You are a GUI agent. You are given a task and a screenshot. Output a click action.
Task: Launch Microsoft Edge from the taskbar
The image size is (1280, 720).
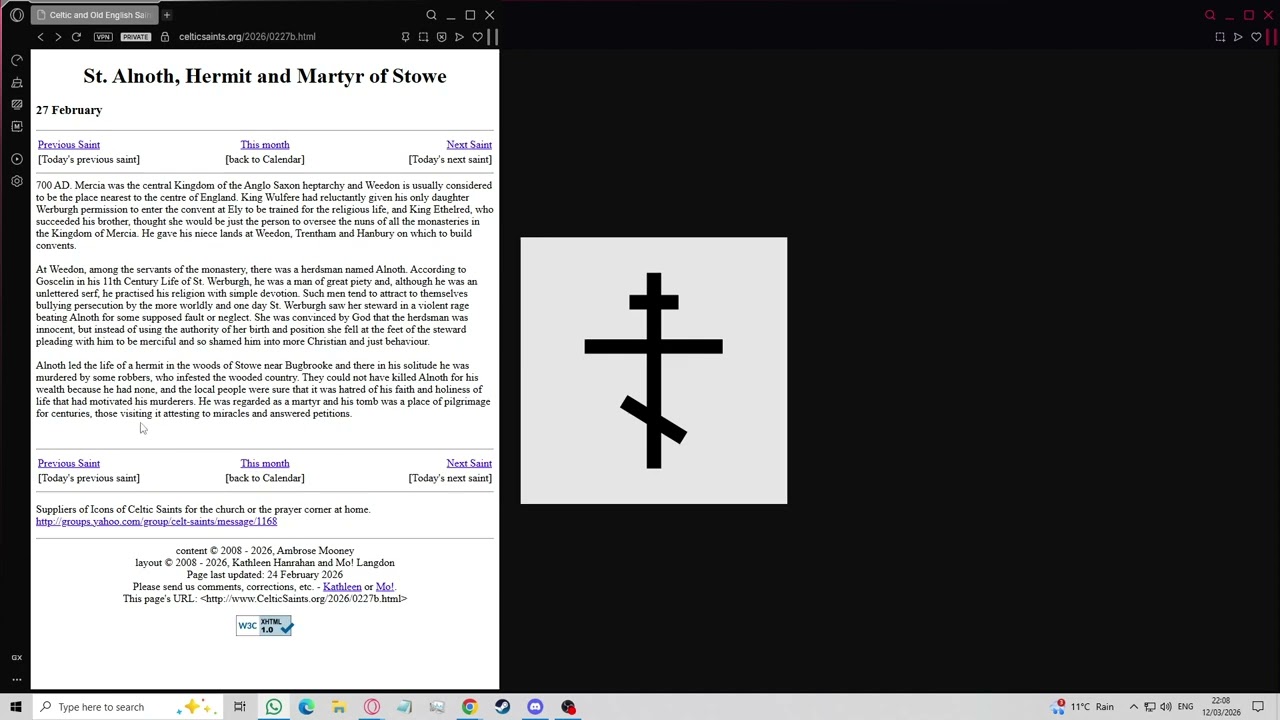point(306,707)
